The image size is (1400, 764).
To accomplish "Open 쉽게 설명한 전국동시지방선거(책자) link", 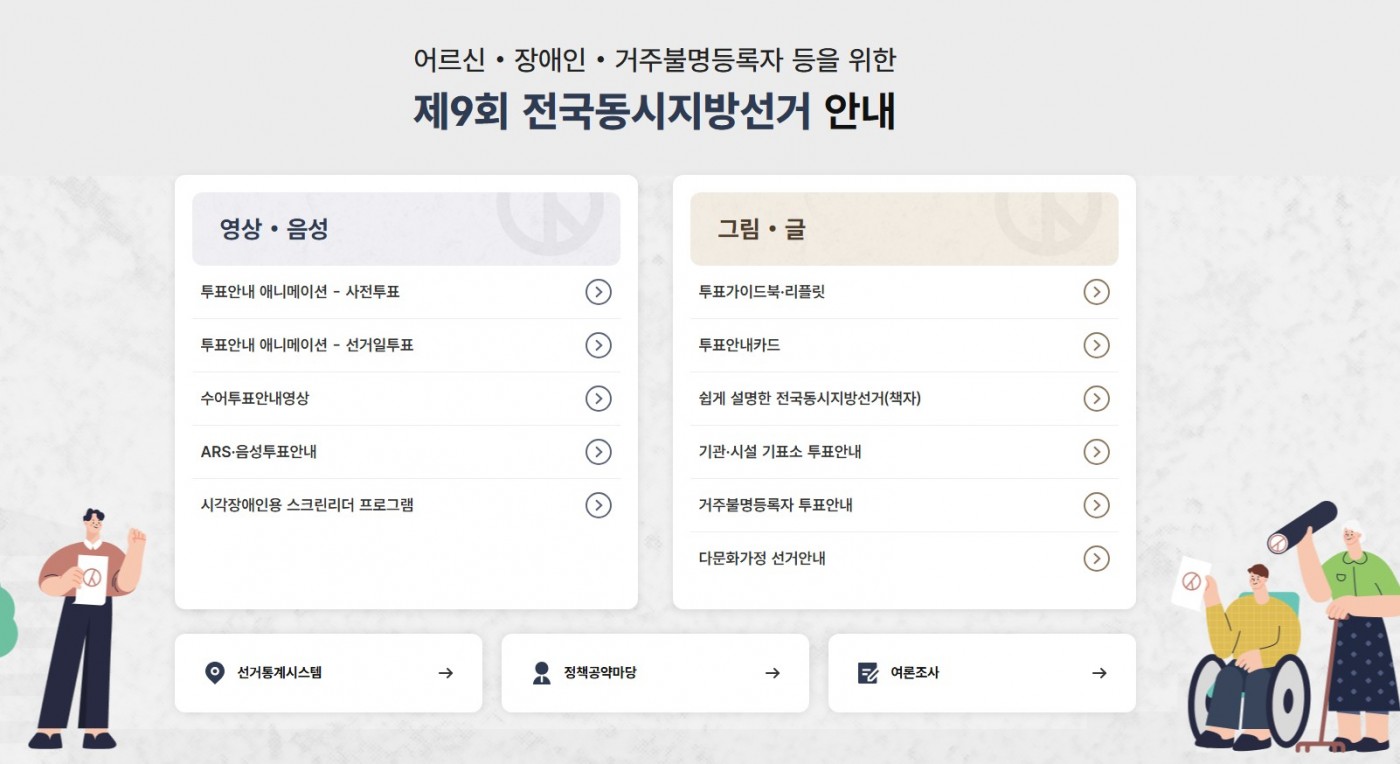I will pyautogui.click(x=904, y=398).
